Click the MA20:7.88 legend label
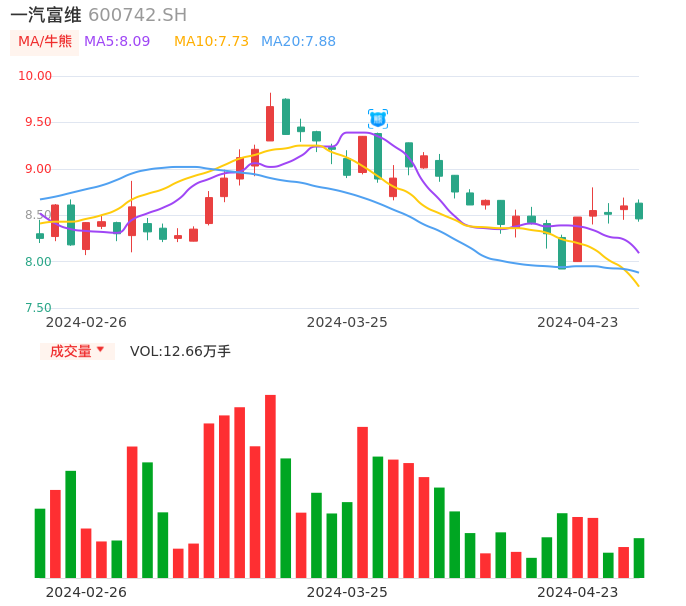The image size is (686, 606). pyautogui.click(x=298, y=42)
